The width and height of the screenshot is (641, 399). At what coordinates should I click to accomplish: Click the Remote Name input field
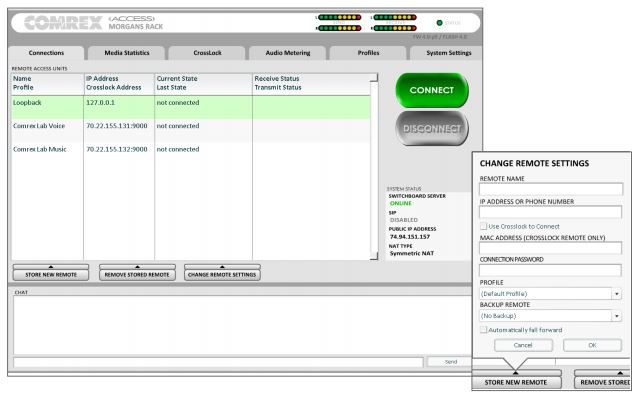click(x=551, y=189)
